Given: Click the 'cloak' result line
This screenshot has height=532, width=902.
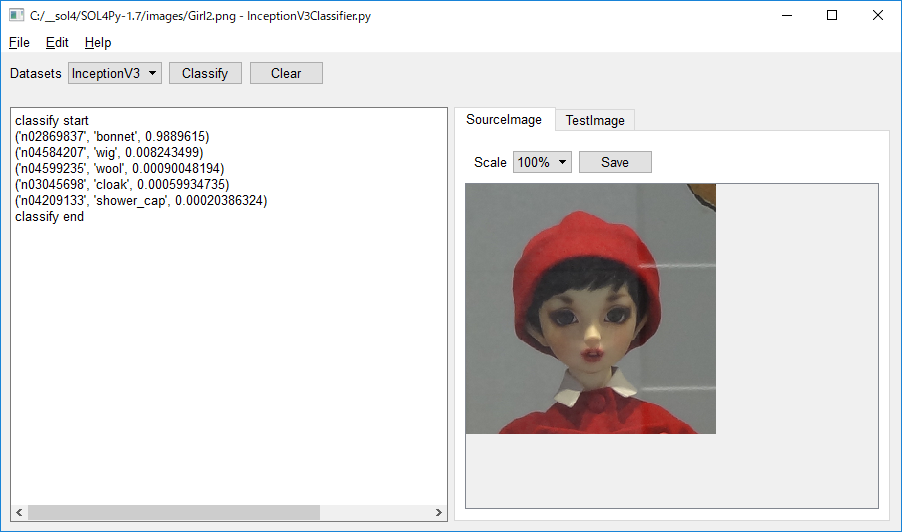Looking at the screenshot, I should coord(122,185).
